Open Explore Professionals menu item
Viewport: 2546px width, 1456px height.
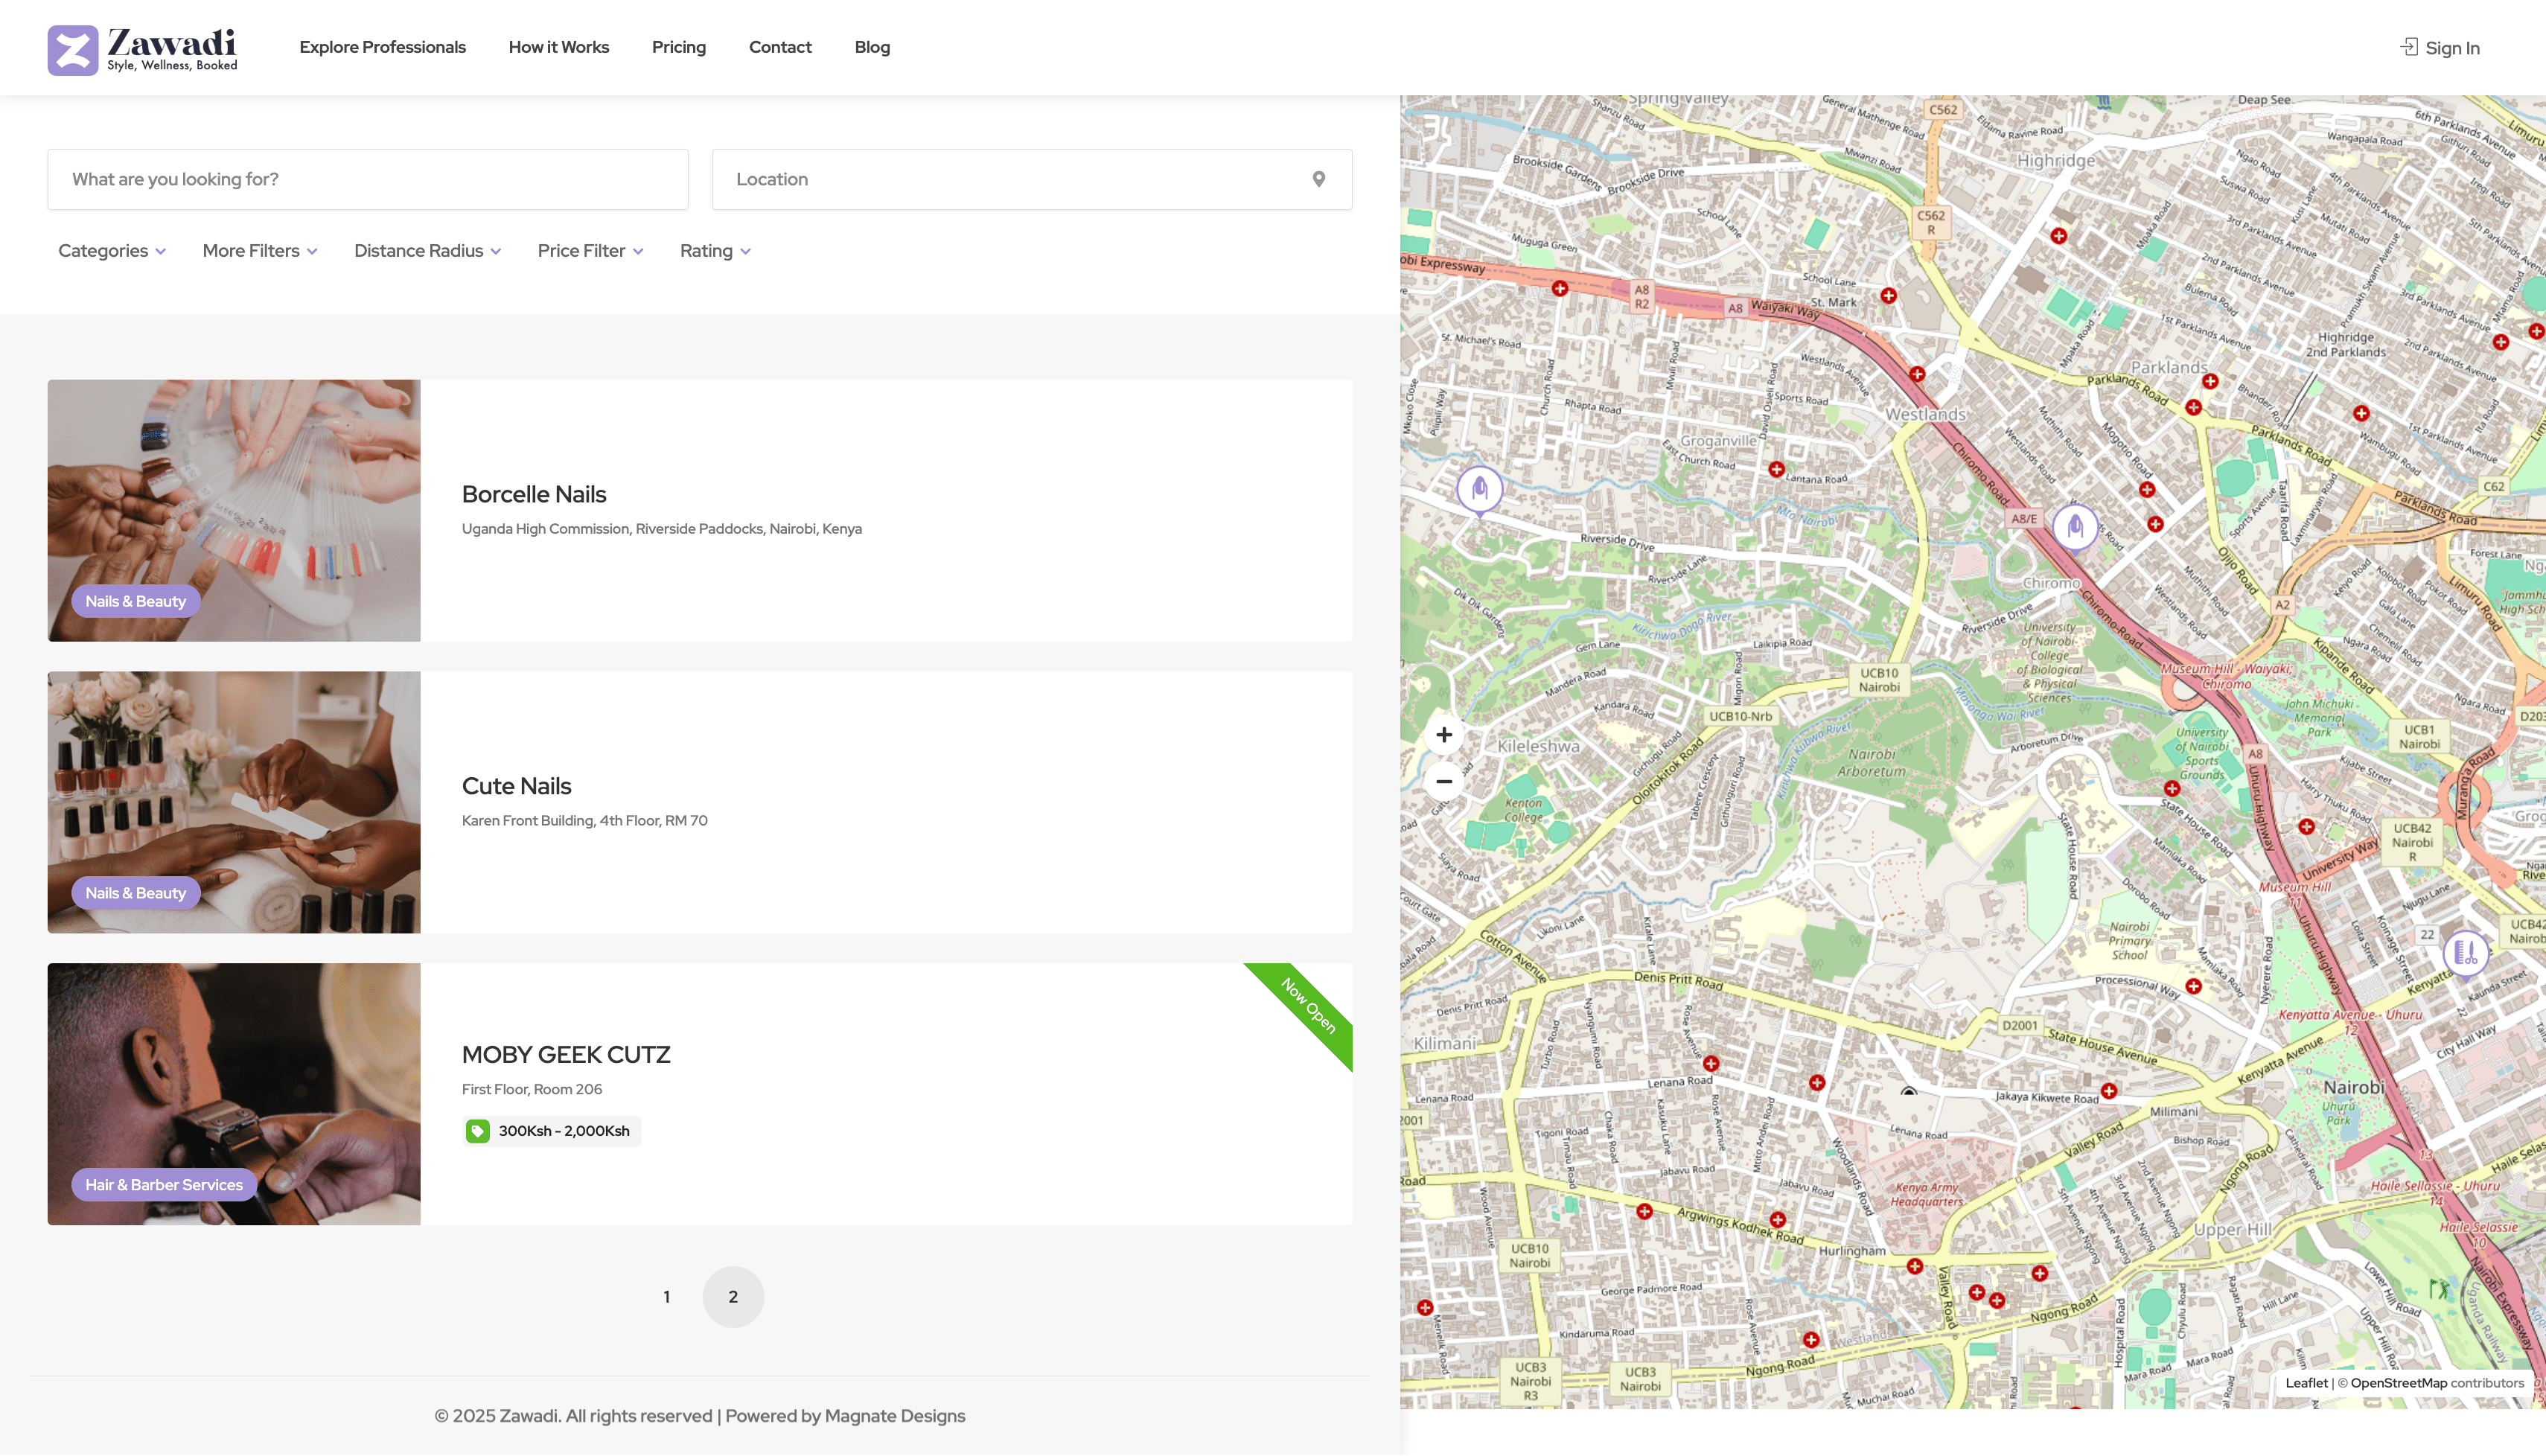coord(382,47)
